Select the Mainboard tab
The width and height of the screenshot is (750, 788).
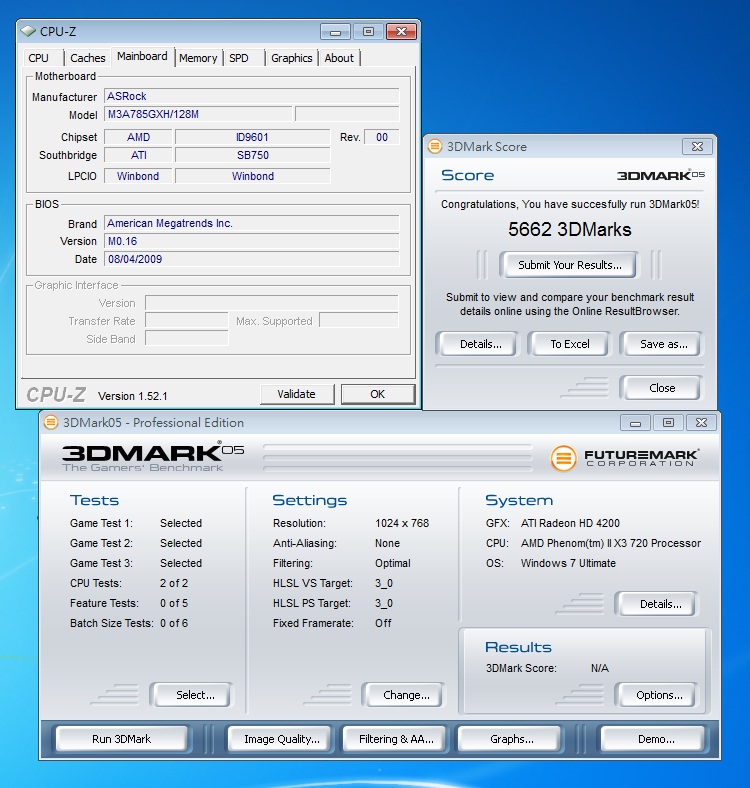142,56
